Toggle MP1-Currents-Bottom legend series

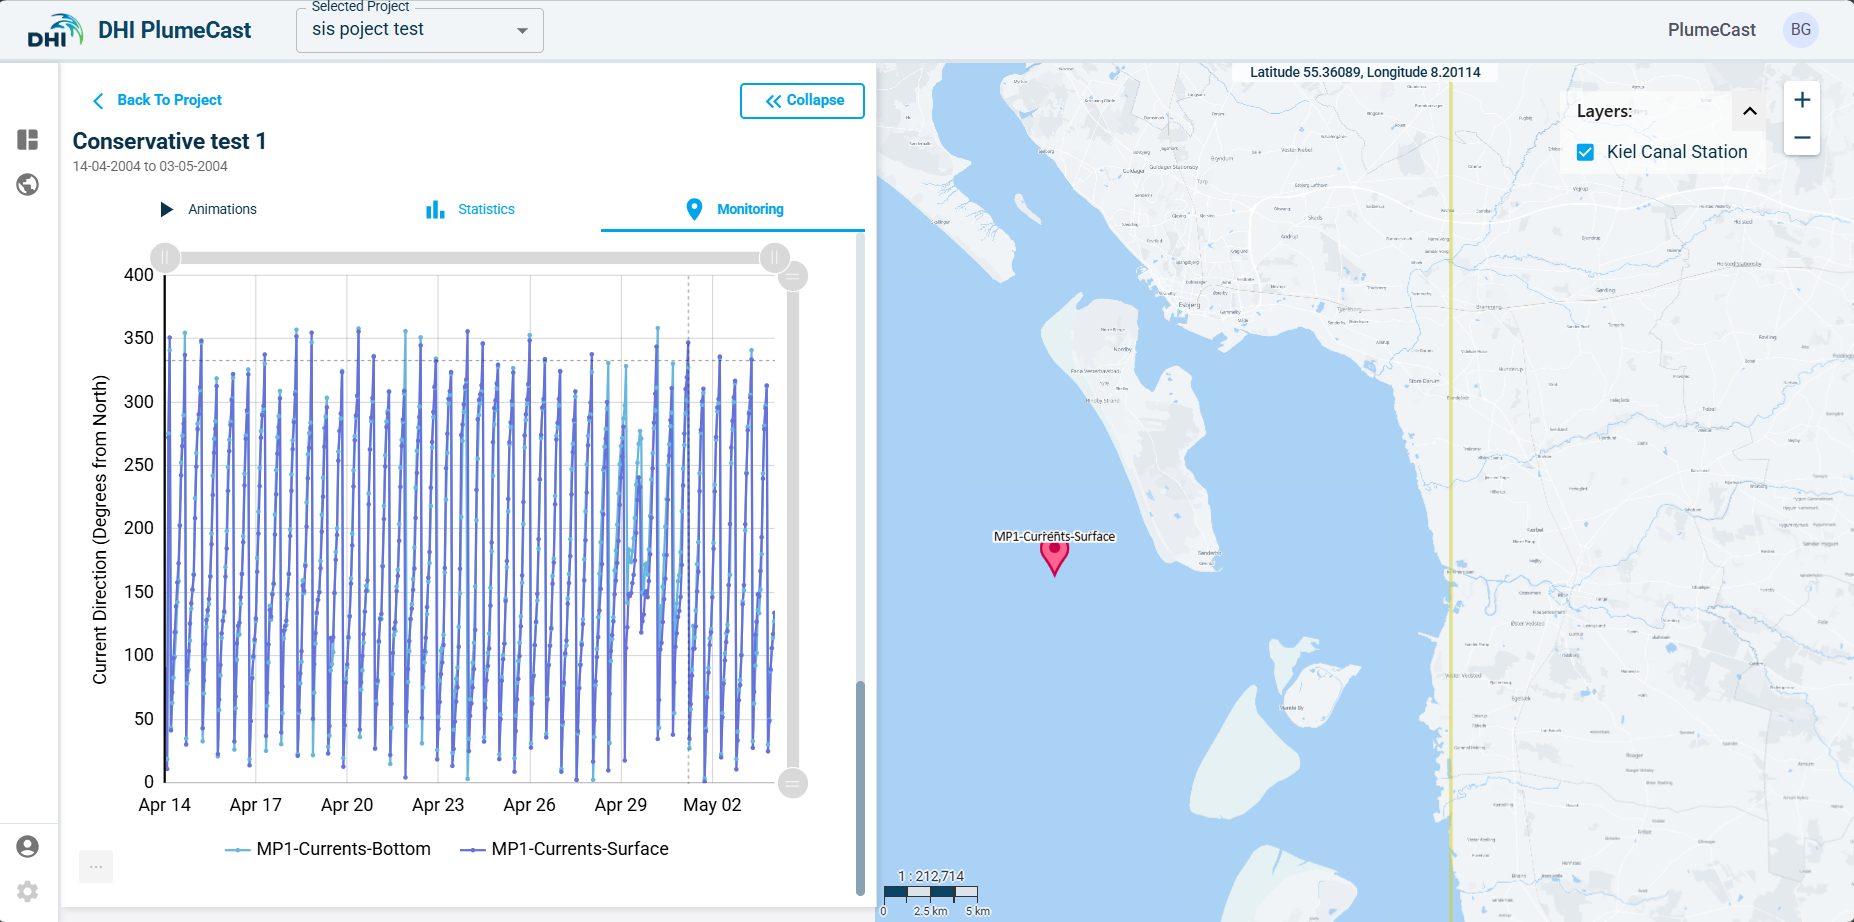click(x=329, y=849)
